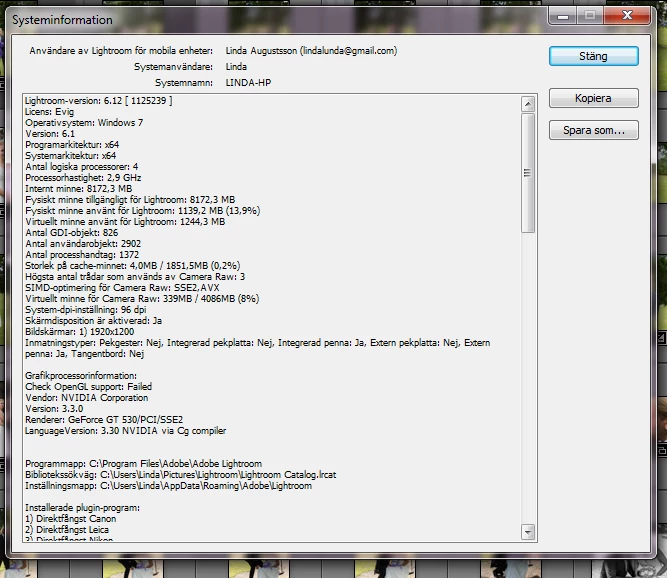Click the Linda Augustsson email text
The image size is (667, 578).
(311, 51)
